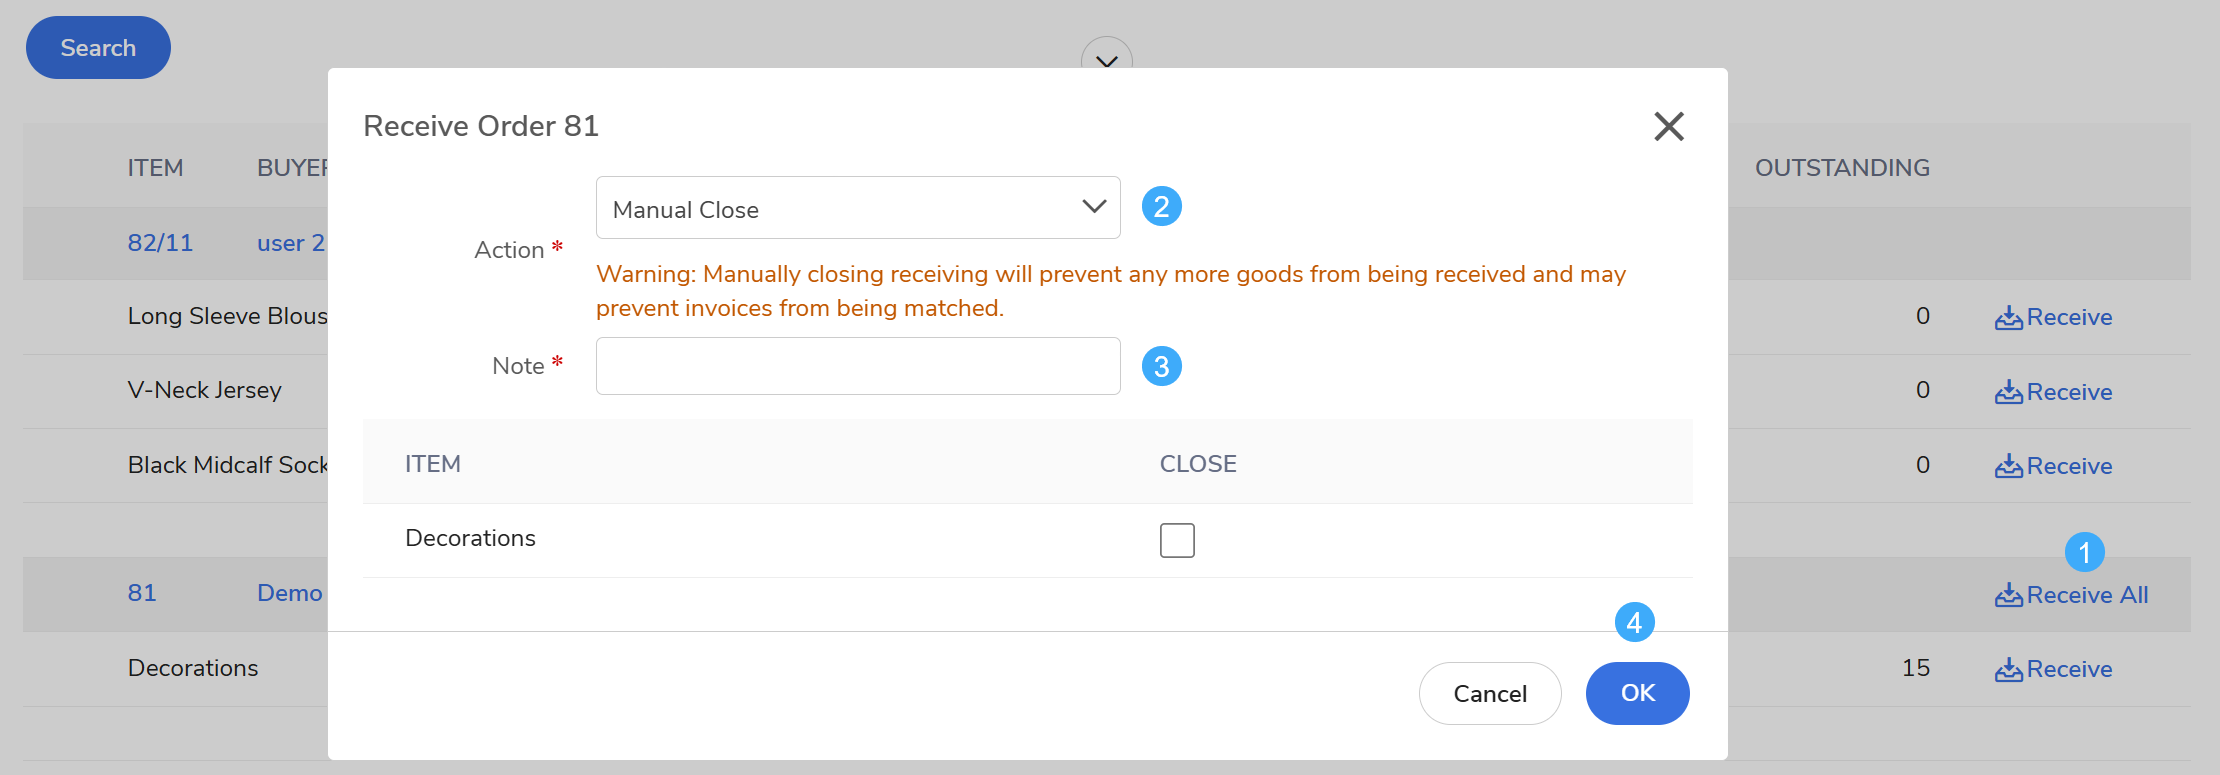Click the Receive All icon for order 81

tap(2008, 596)
